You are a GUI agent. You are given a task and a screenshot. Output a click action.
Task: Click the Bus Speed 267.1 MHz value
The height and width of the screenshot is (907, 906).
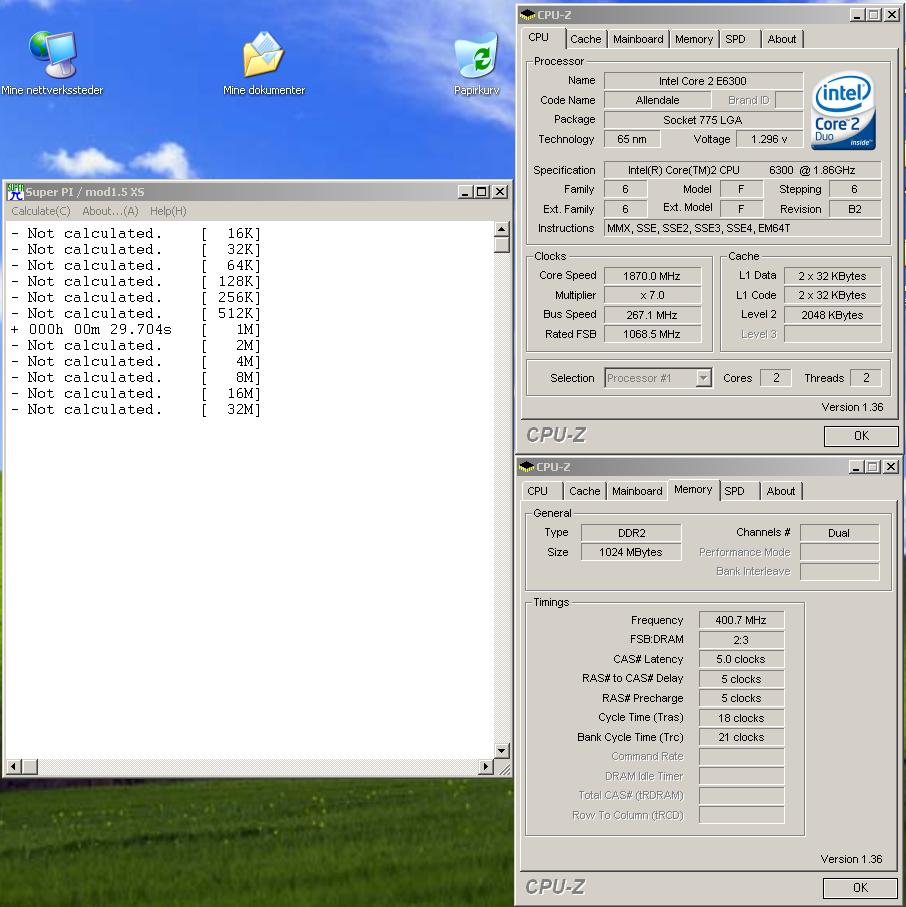[x=652, y=315]
